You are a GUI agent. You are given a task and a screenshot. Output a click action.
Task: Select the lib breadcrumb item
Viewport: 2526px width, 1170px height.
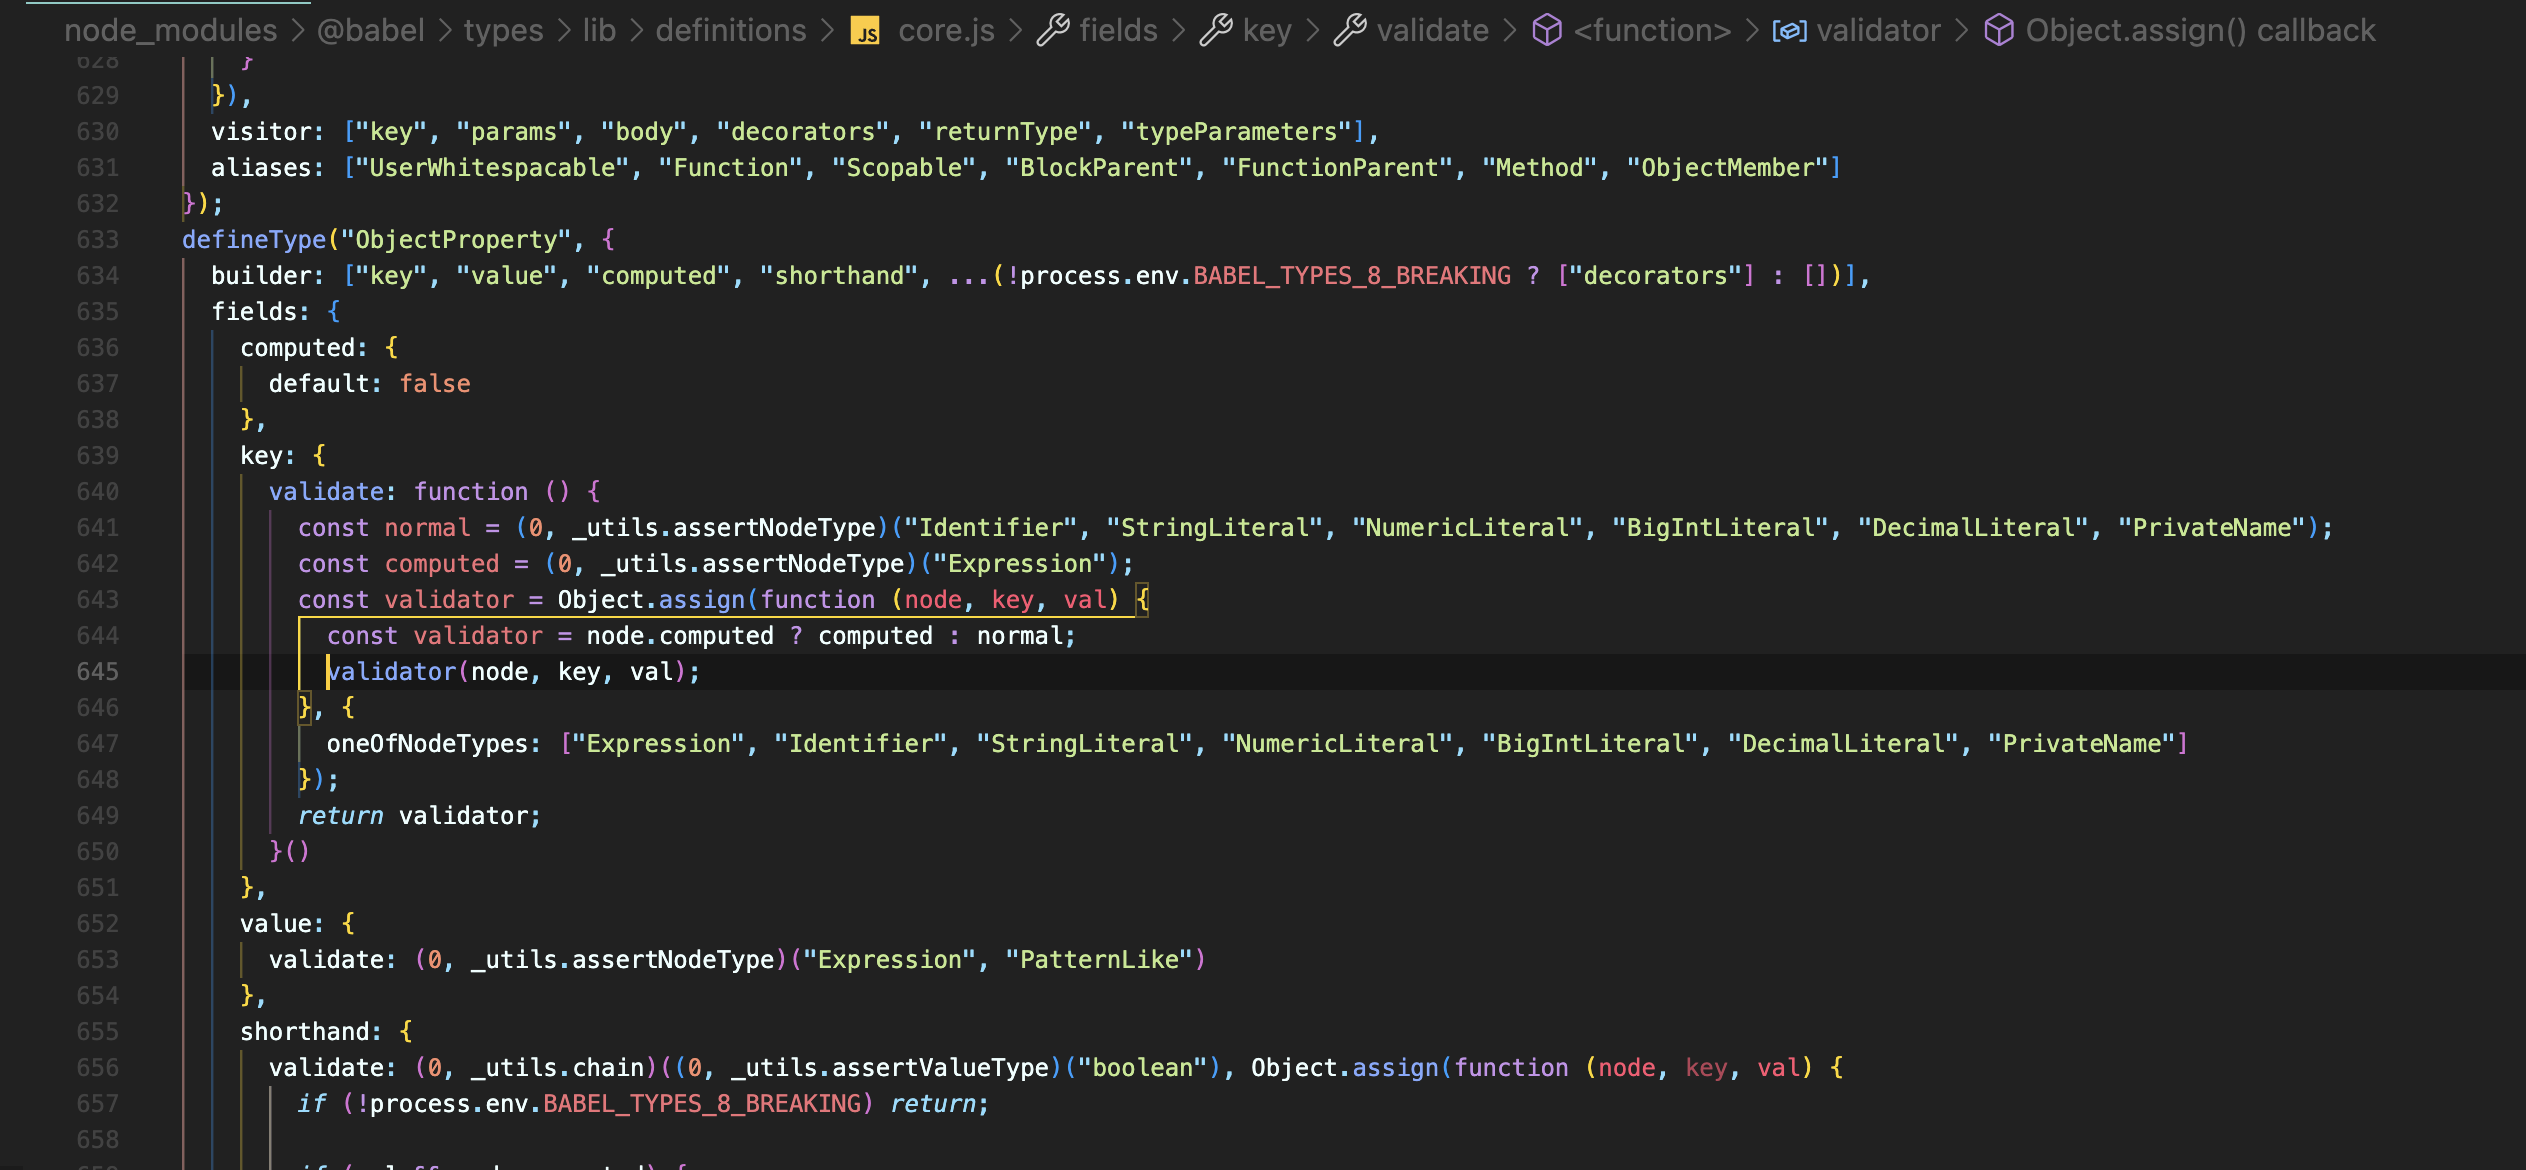coord(599,31)
